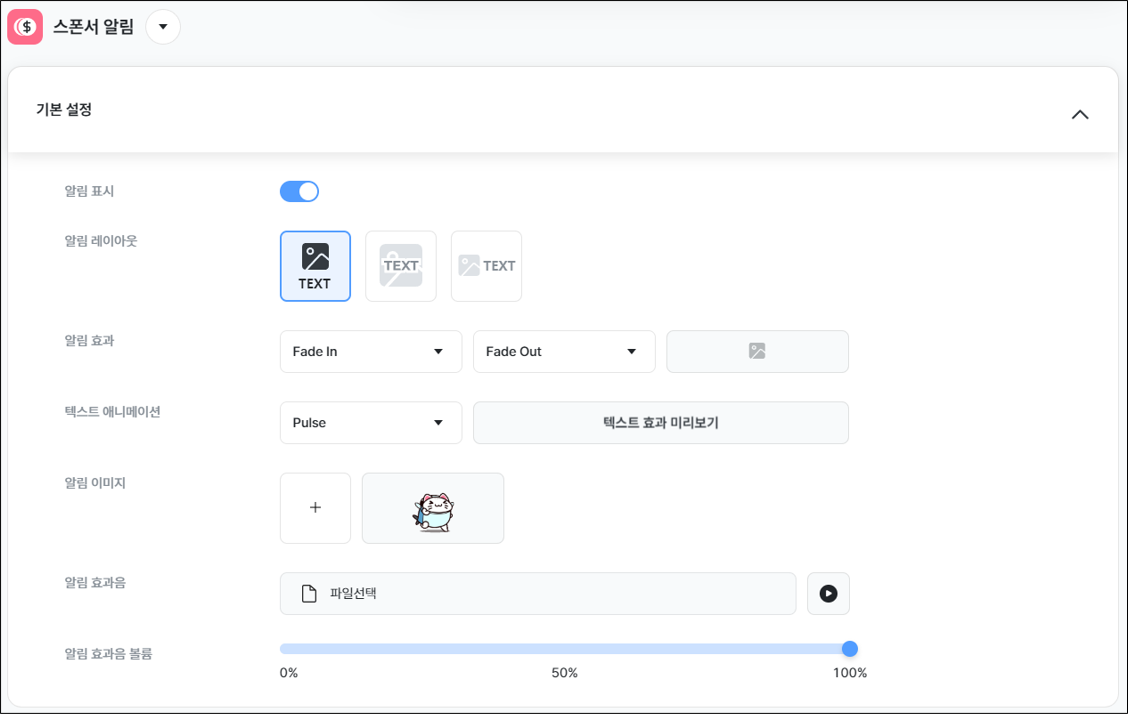Click the 텍스트 효과 미리보기 button

(x=661, y=423)
